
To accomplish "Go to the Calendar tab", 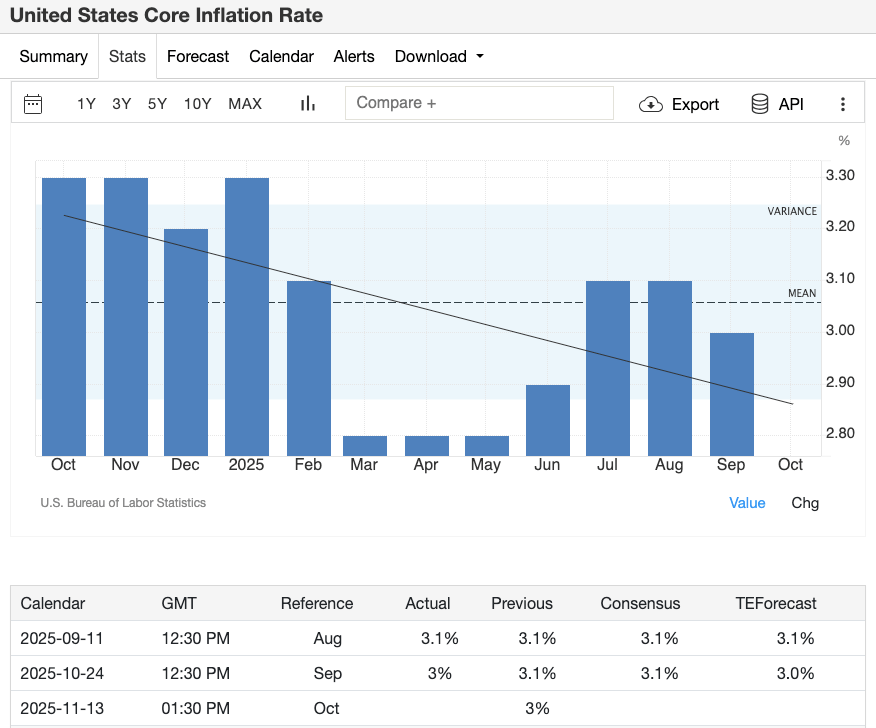I will click(281, 57).
